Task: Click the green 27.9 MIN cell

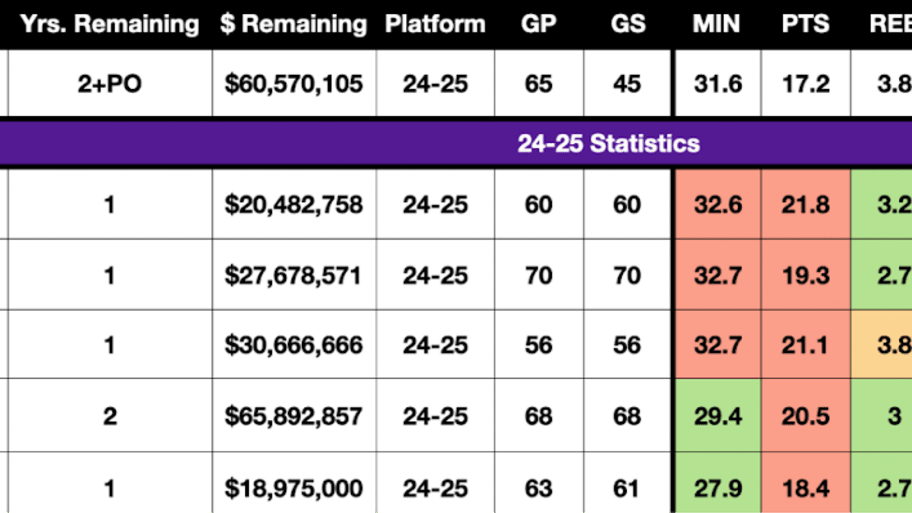Action: pos(717,487)
